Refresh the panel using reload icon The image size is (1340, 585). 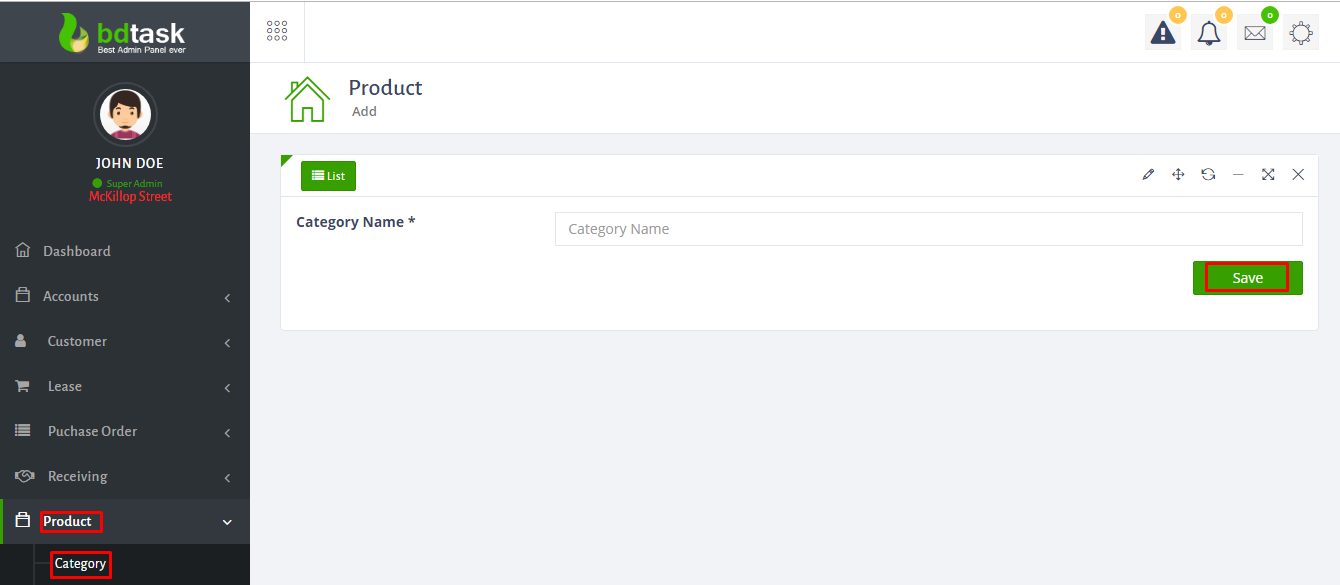[x=1208, y=175]
